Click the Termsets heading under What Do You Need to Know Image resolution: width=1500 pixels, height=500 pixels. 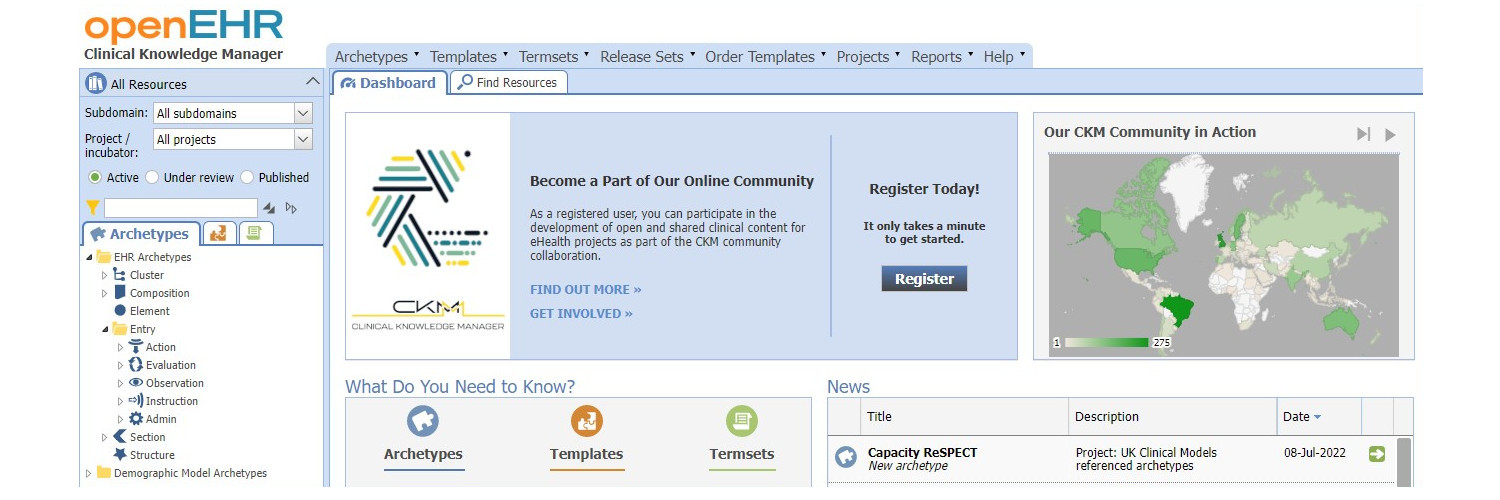[742, 454]
